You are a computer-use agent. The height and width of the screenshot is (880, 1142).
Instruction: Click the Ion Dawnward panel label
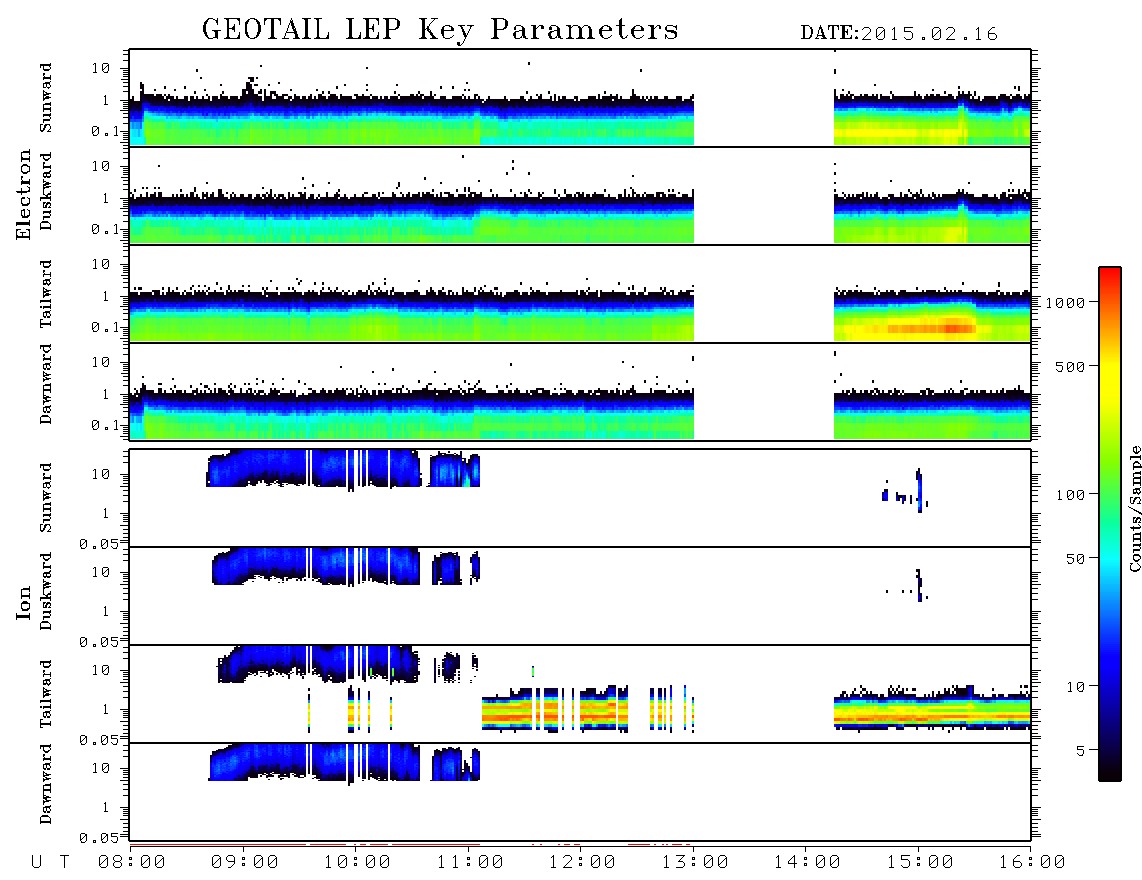[46, 784]
